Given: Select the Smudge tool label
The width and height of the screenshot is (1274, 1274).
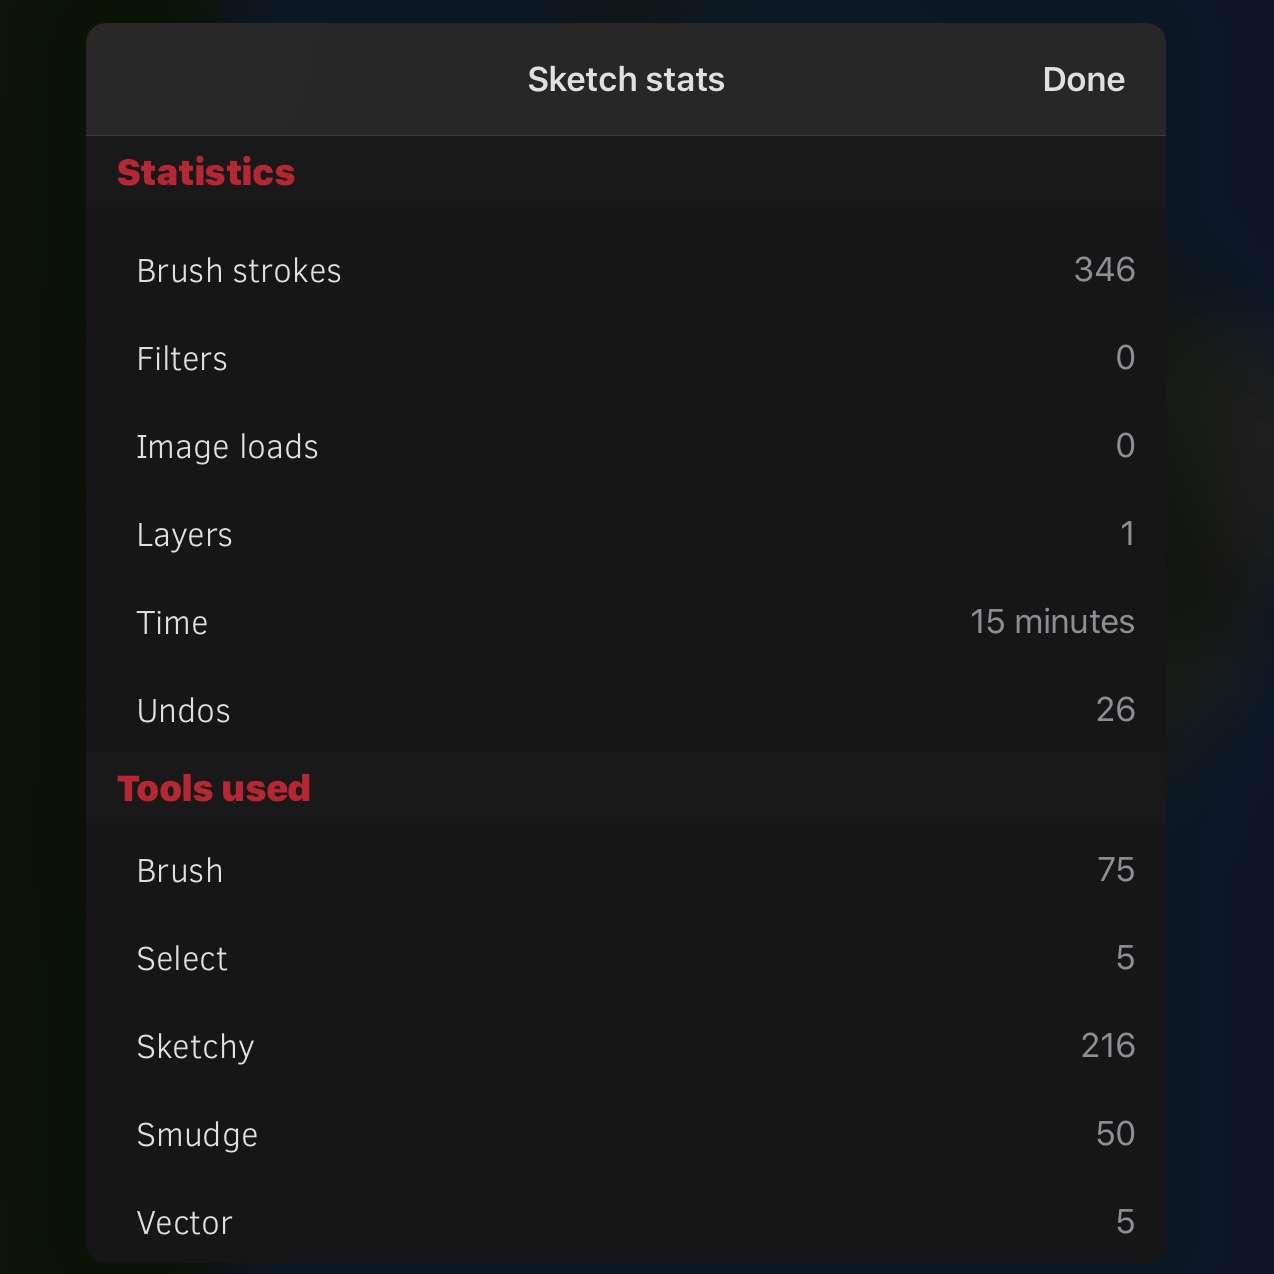Looking at the screenshot, I should tap(197, 1135).
